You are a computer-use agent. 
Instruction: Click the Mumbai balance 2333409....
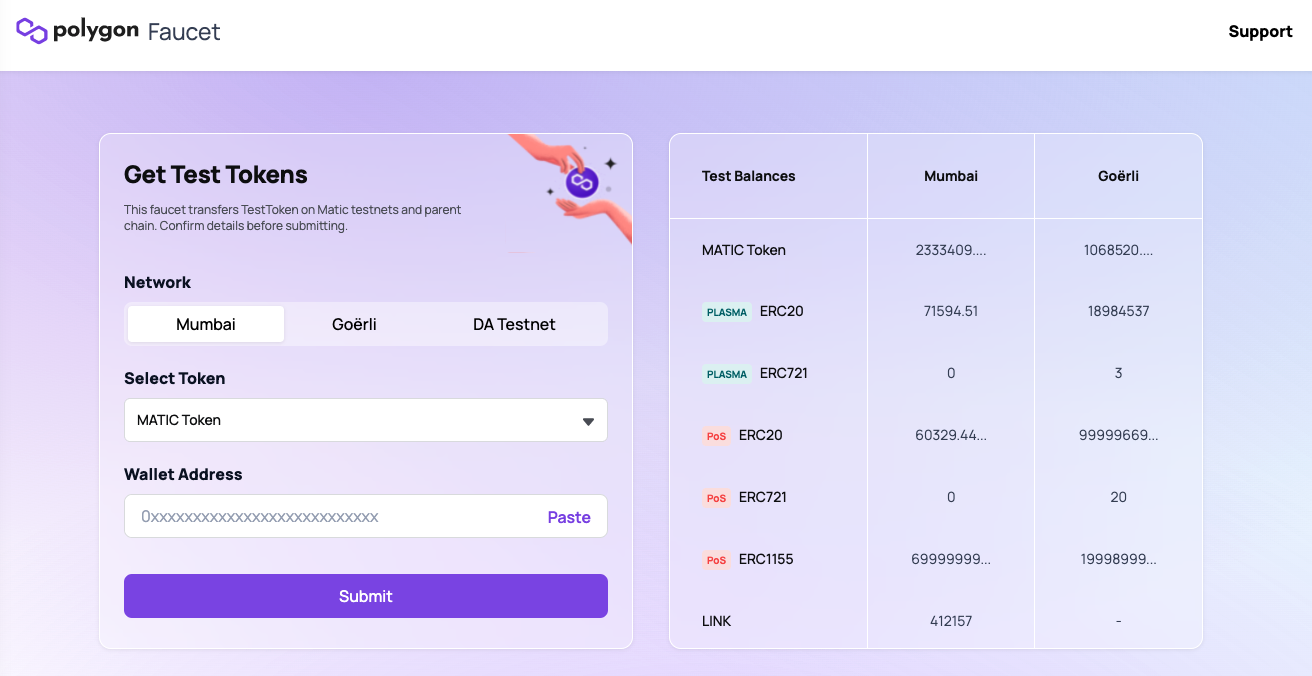951,250
